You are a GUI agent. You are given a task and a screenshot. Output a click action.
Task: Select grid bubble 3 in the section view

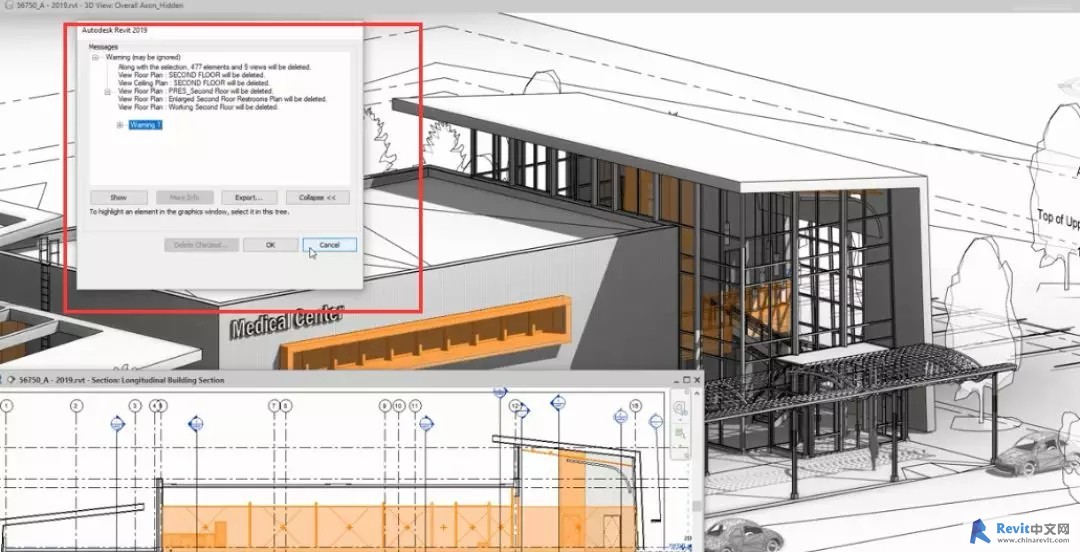tap(135, 406)
